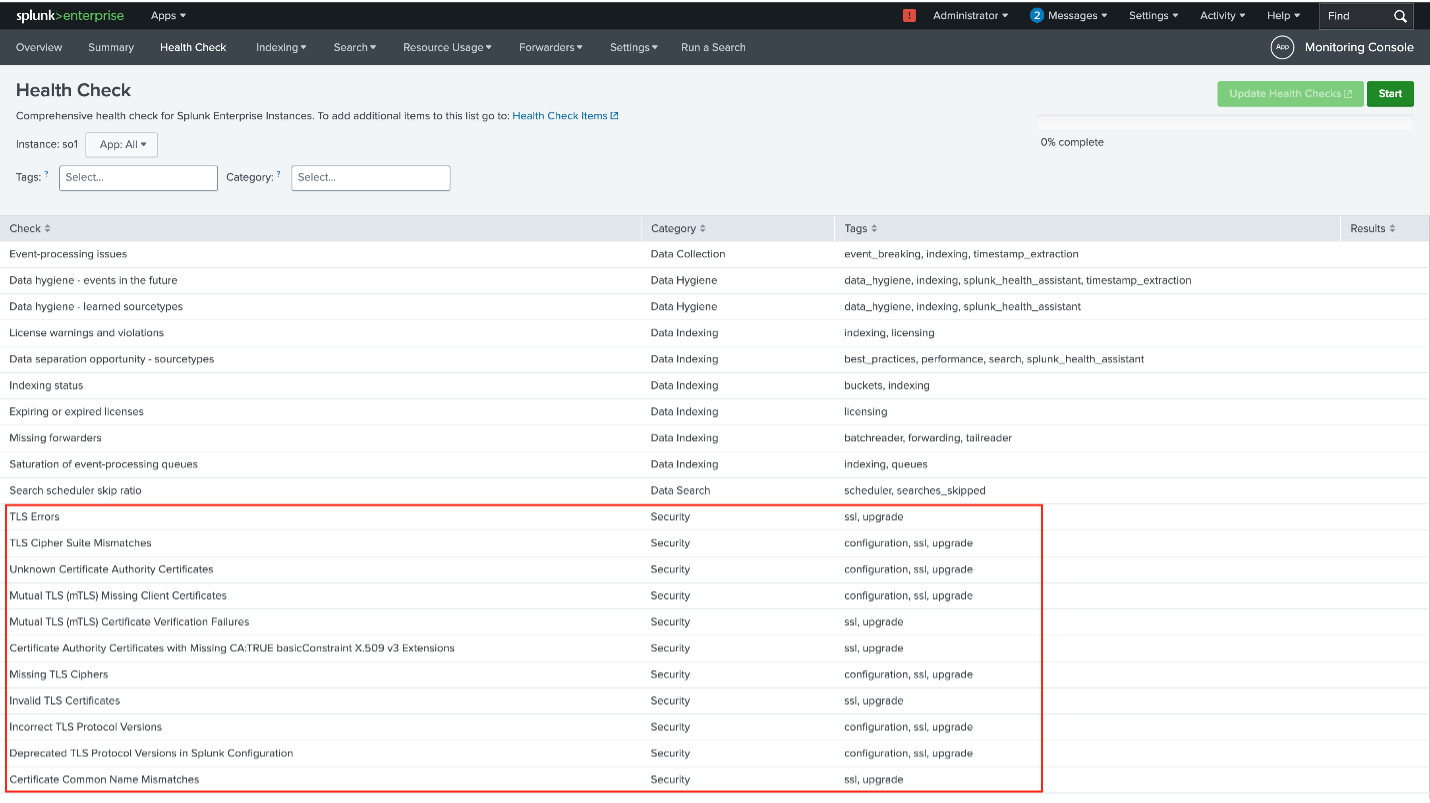Select the Missing forwarders check
Image resolution: width=1430 pixels, height=803 pixels.
coord(715,438)
